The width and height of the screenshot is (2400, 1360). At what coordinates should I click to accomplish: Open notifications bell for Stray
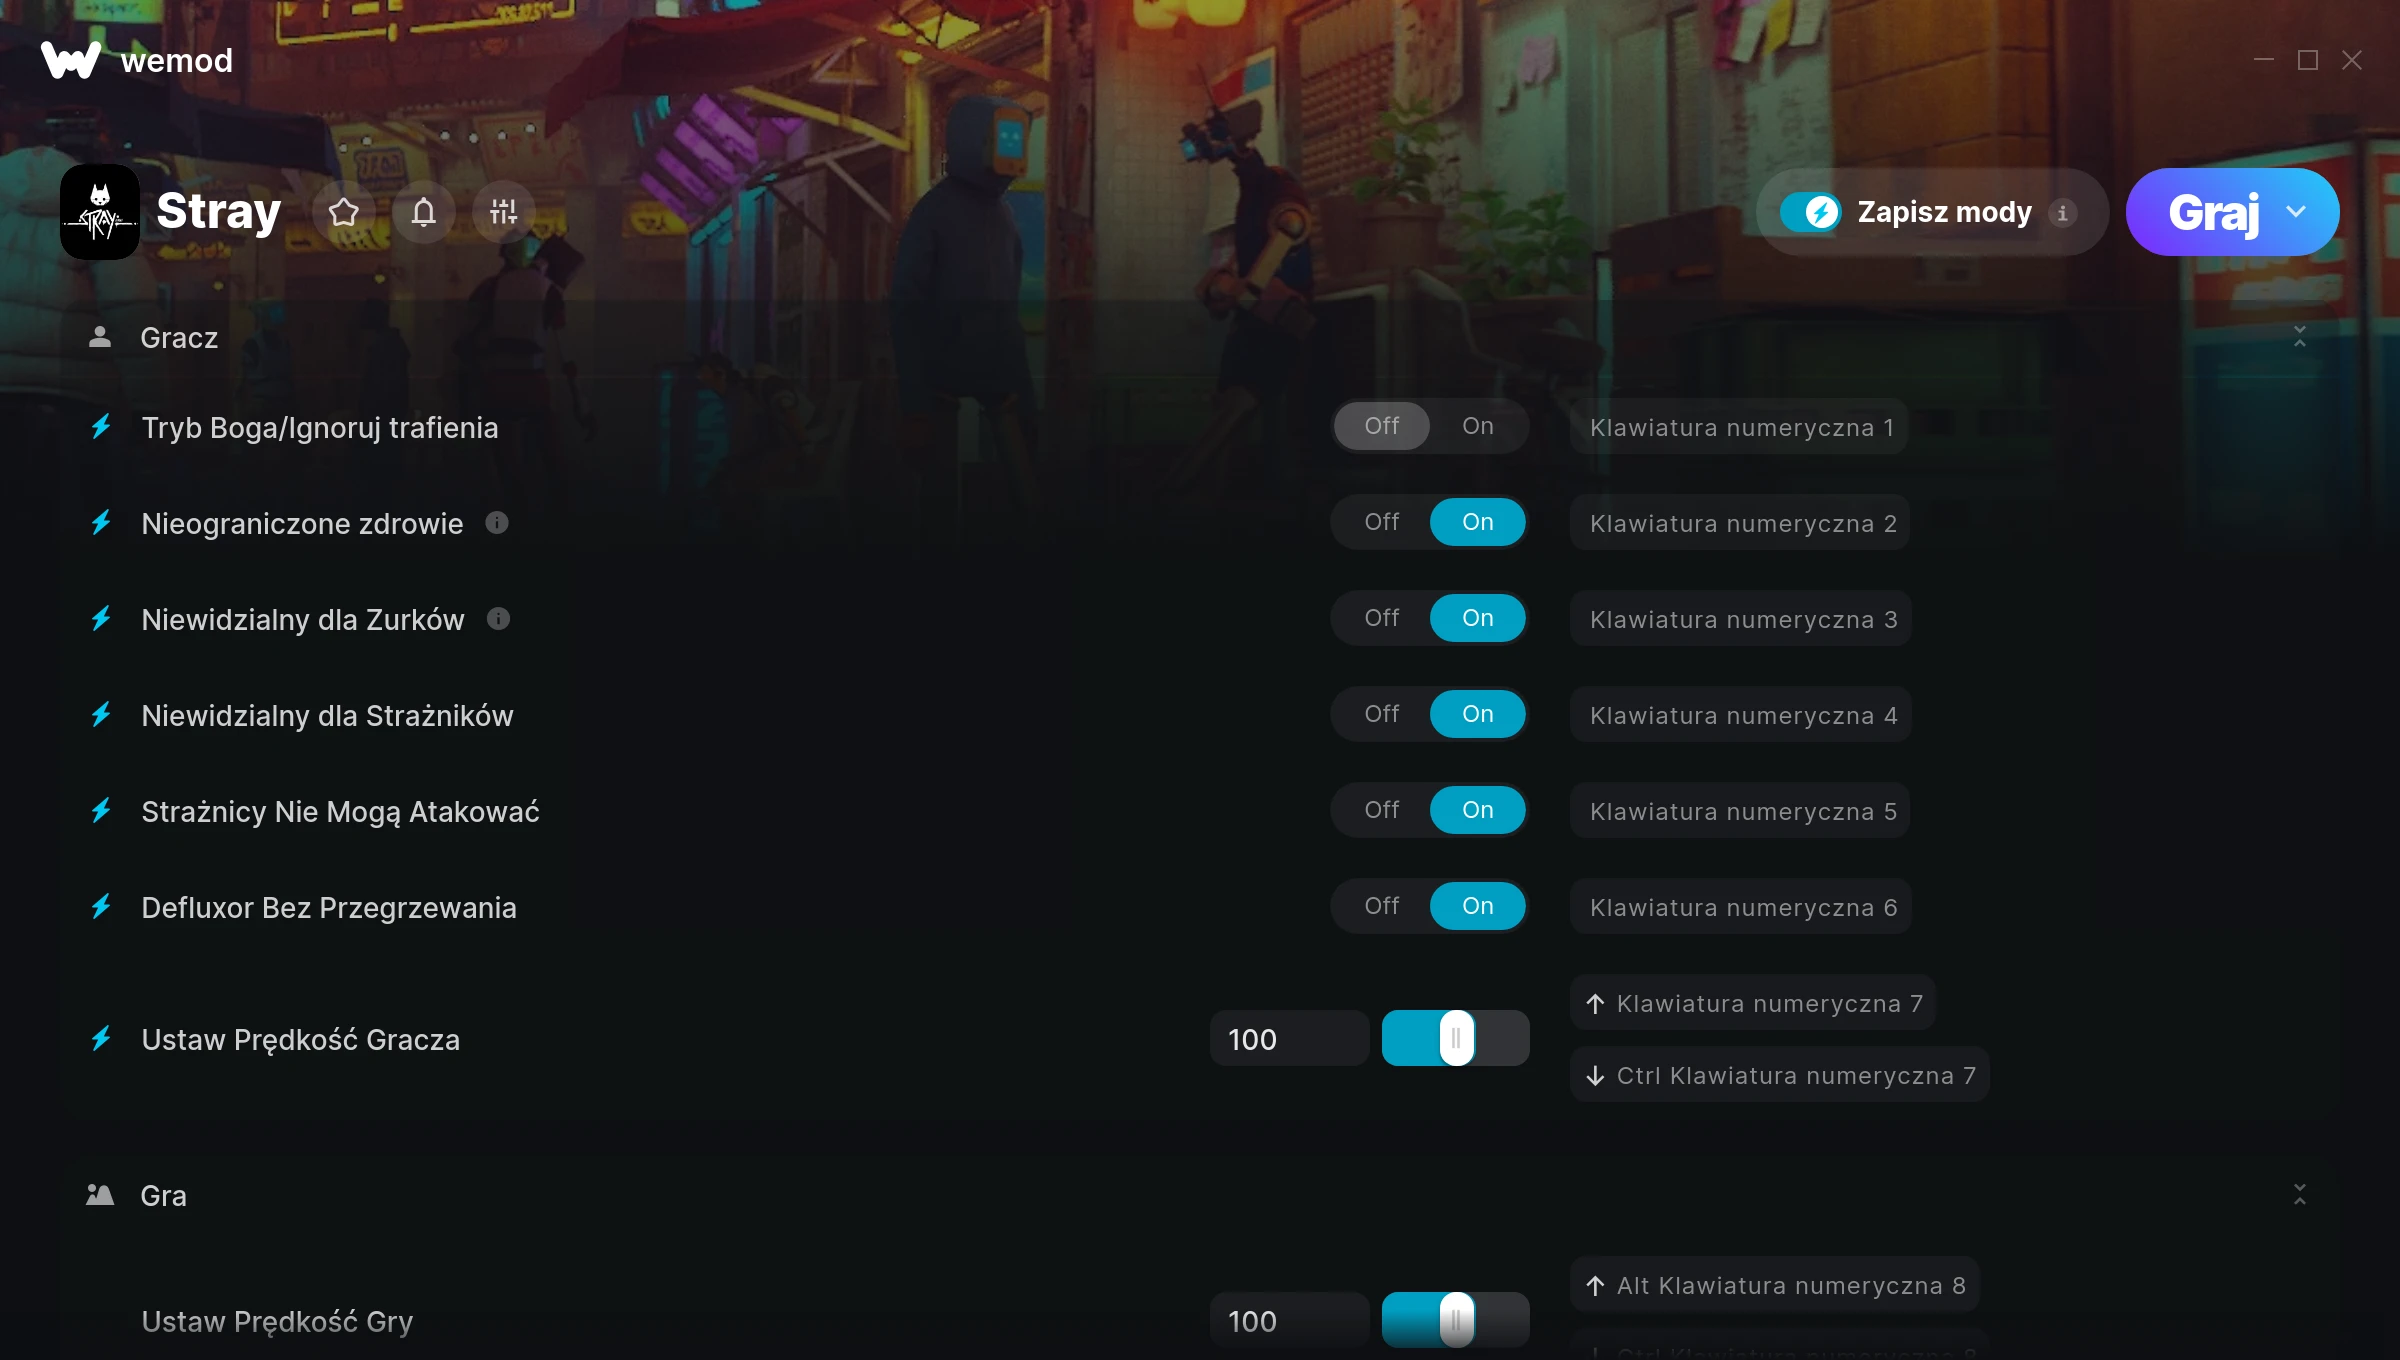[424, 212]
